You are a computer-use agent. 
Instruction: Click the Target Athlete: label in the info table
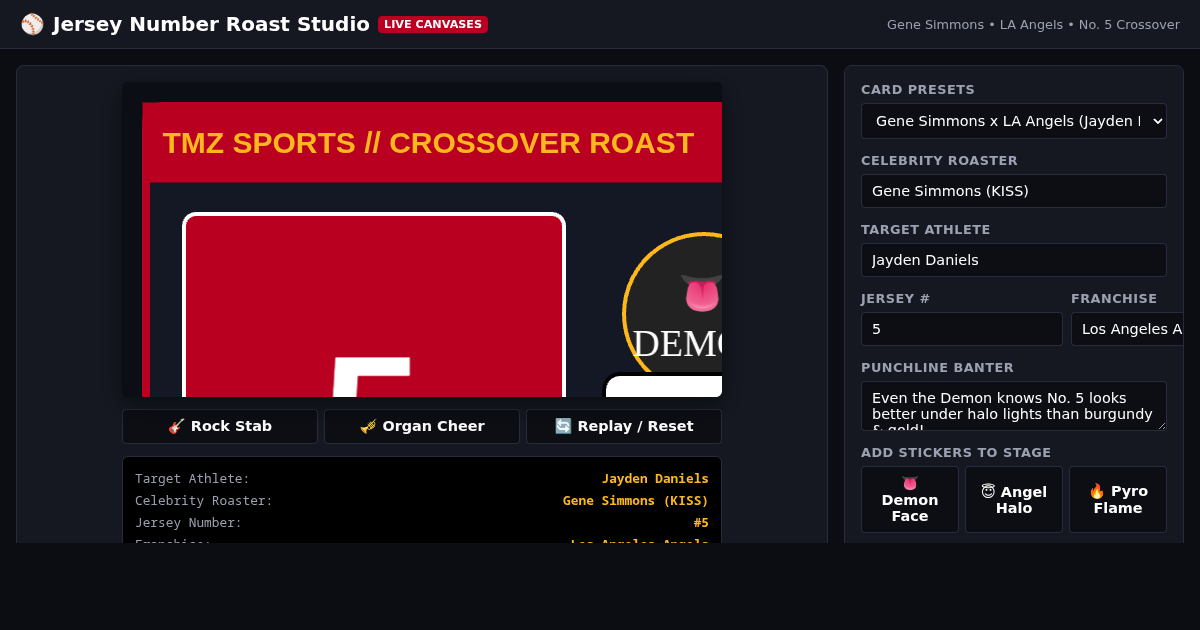click(192, 479)
